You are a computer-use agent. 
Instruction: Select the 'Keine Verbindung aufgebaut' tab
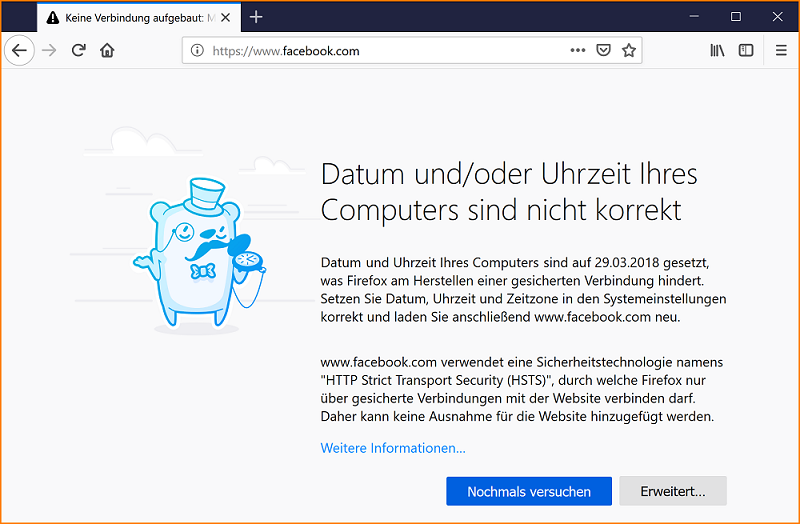coord(139,18)
